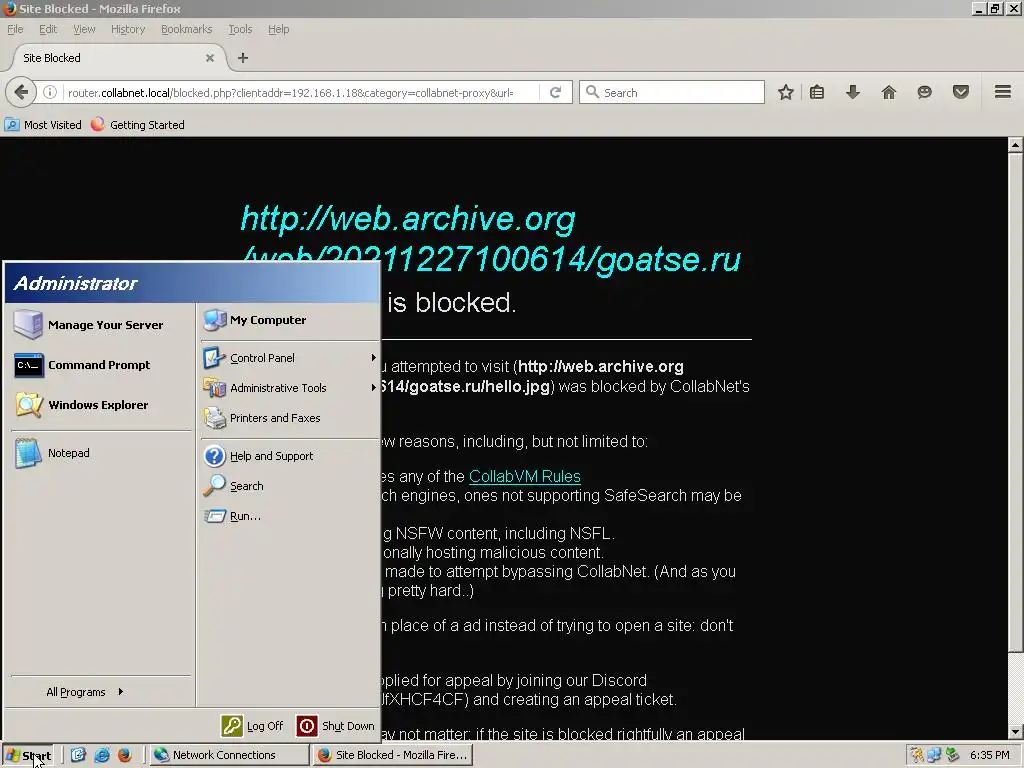Open a new tab with the plus button
Screen dimensions: 1024x768
tap(243, 57)
